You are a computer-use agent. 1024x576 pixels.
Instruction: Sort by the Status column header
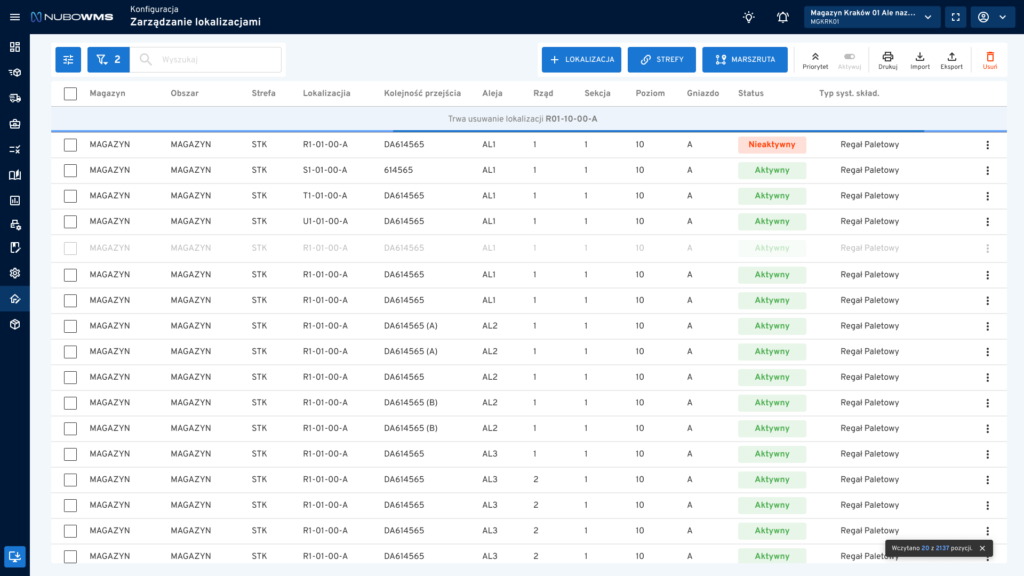[750, 93]
